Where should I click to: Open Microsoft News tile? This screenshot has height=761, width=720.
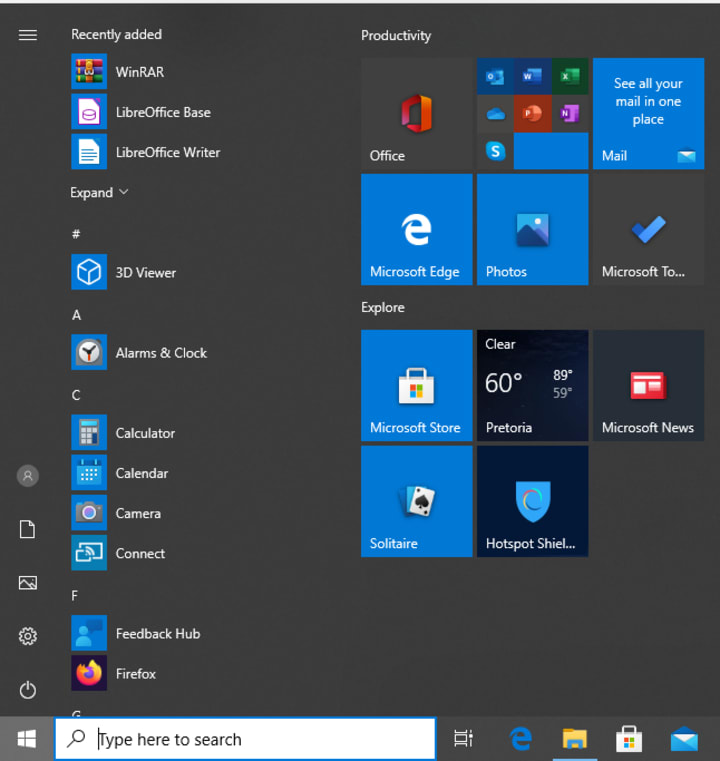click(649, 386)
